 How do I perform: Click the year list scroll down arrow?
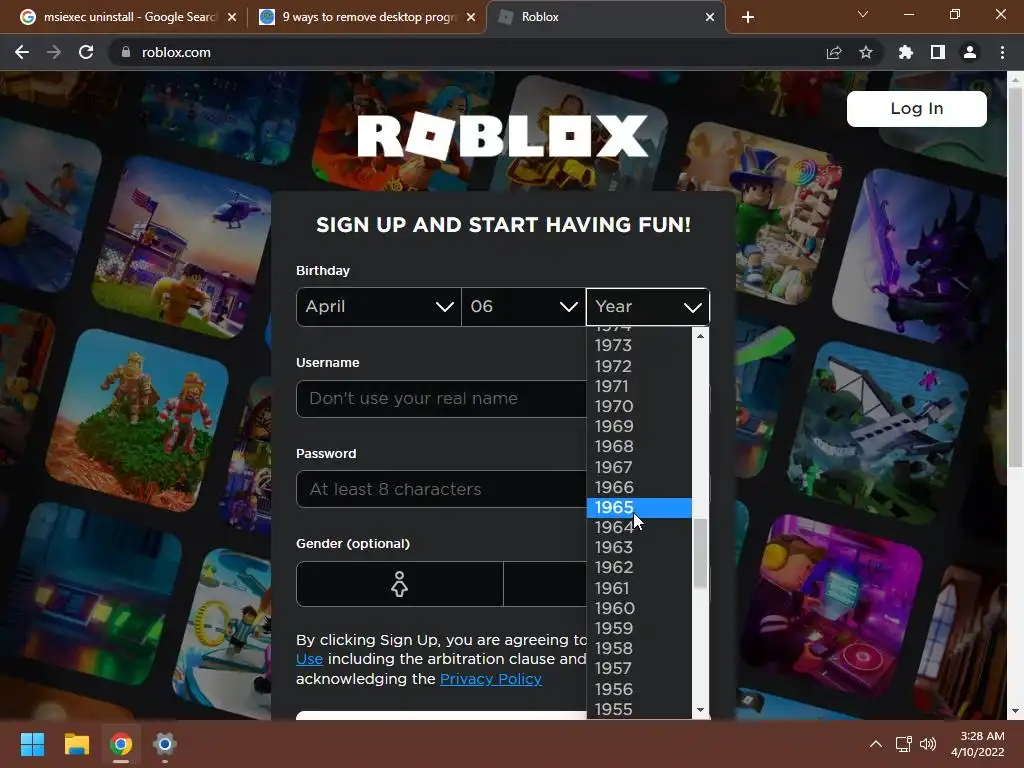pyautogui.click(x=701, y=710)
